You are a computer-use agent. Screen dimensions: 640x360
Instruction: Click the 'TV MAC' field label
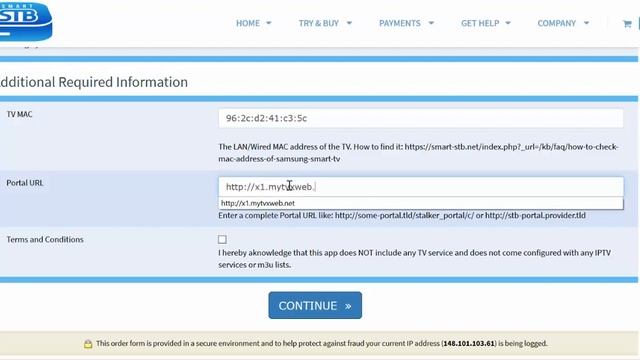(x=19, y=114)
